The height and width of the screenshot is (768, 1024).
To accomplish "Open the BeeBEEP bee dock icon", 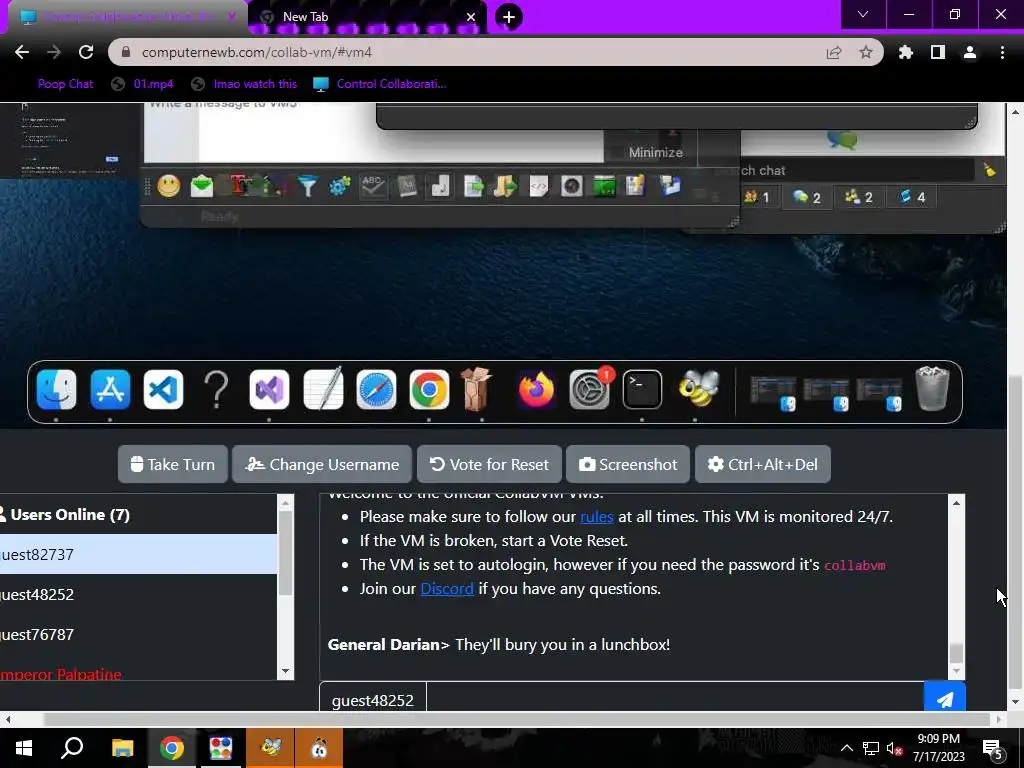I will [698, 387].
